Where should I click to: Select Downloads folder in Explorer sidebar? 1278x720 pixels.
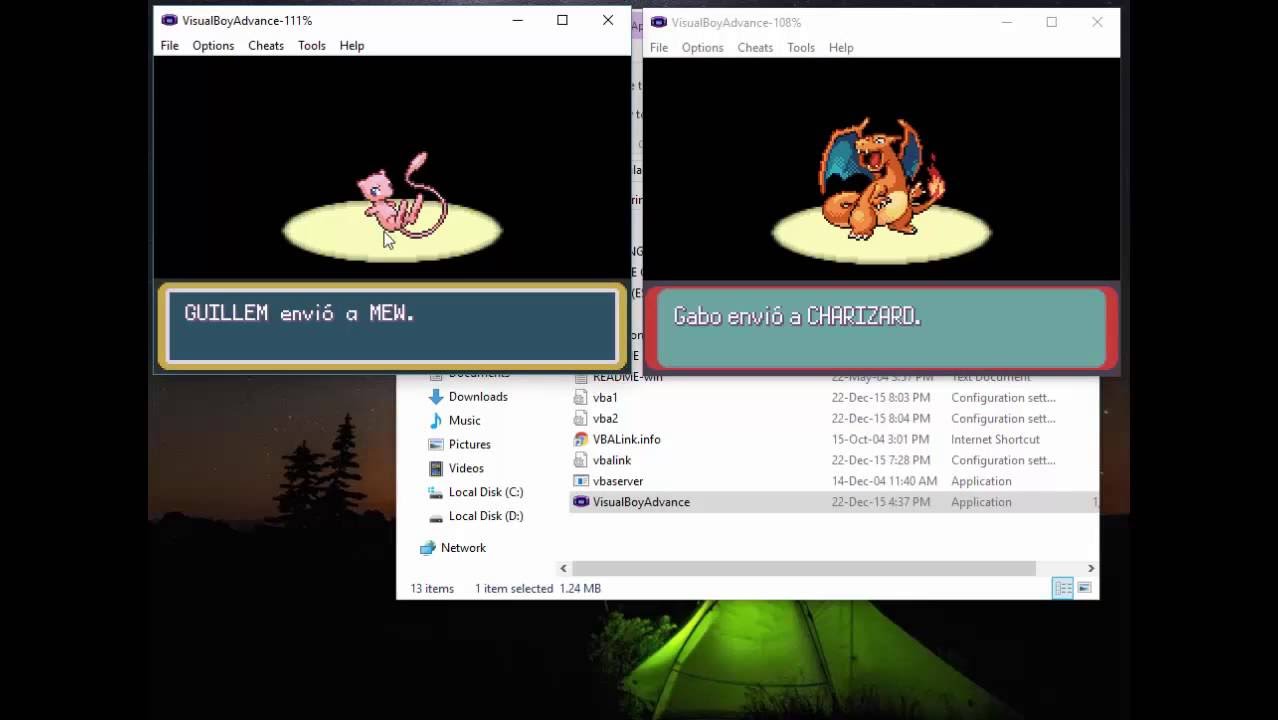(x=478, y=396)
